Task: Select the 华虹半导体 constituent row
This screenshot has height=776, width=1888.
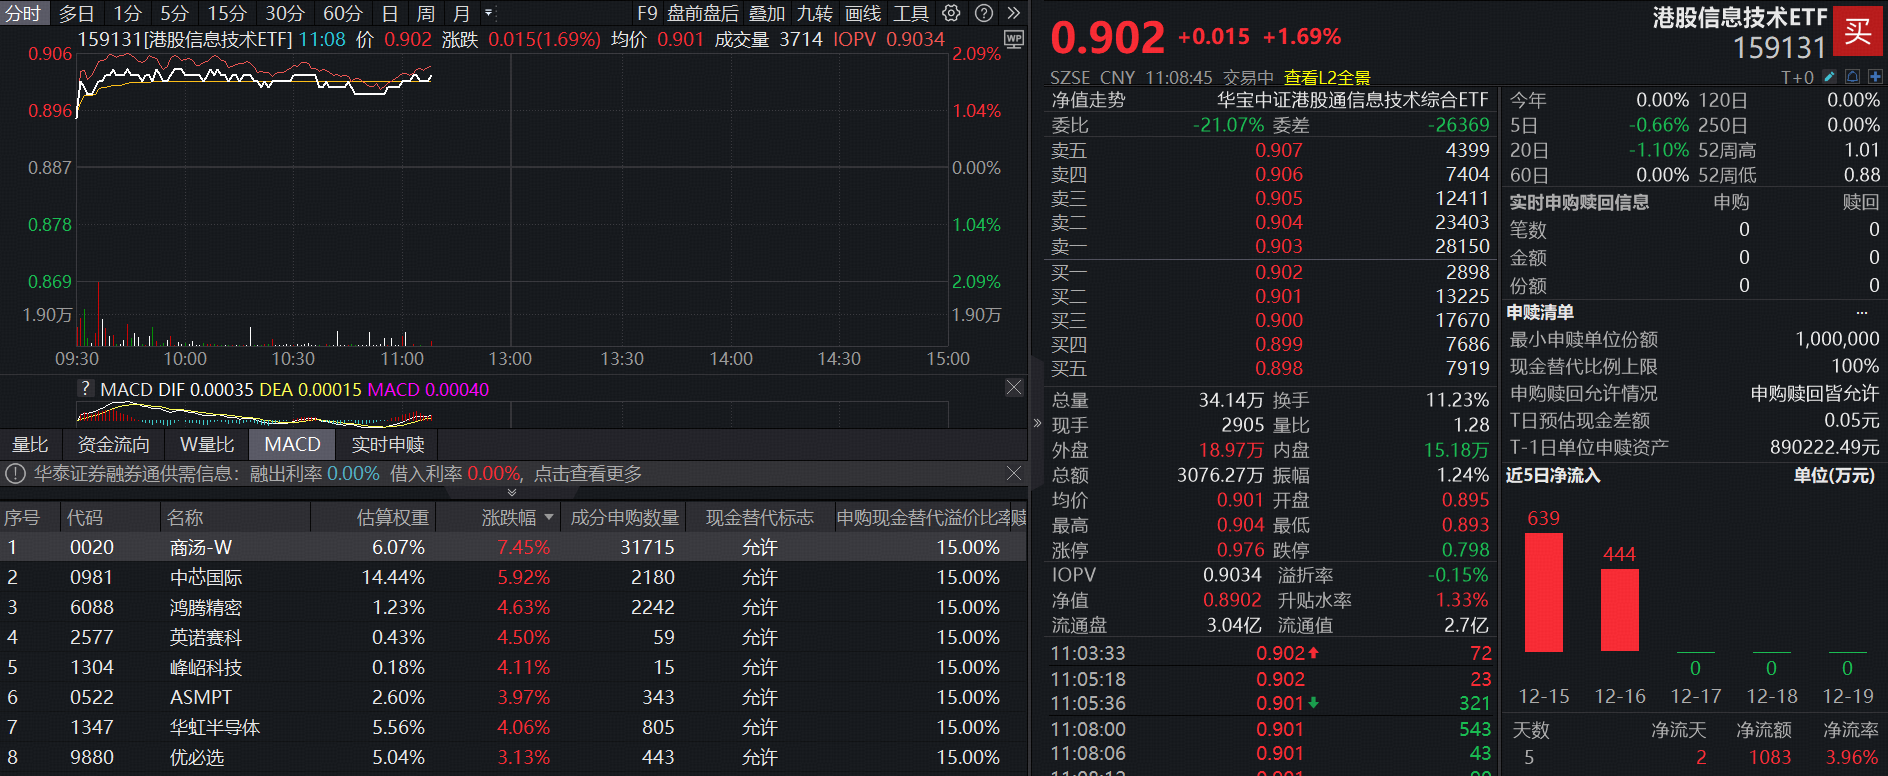Action: [x=513, y=727]
